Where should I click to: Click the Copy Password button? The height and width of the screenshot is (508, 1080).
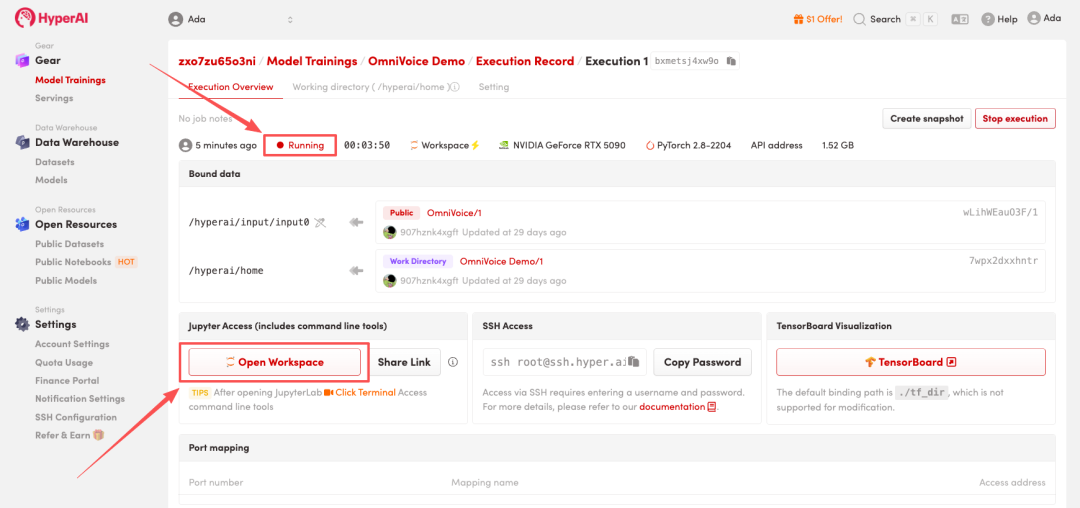coord(702,362)
